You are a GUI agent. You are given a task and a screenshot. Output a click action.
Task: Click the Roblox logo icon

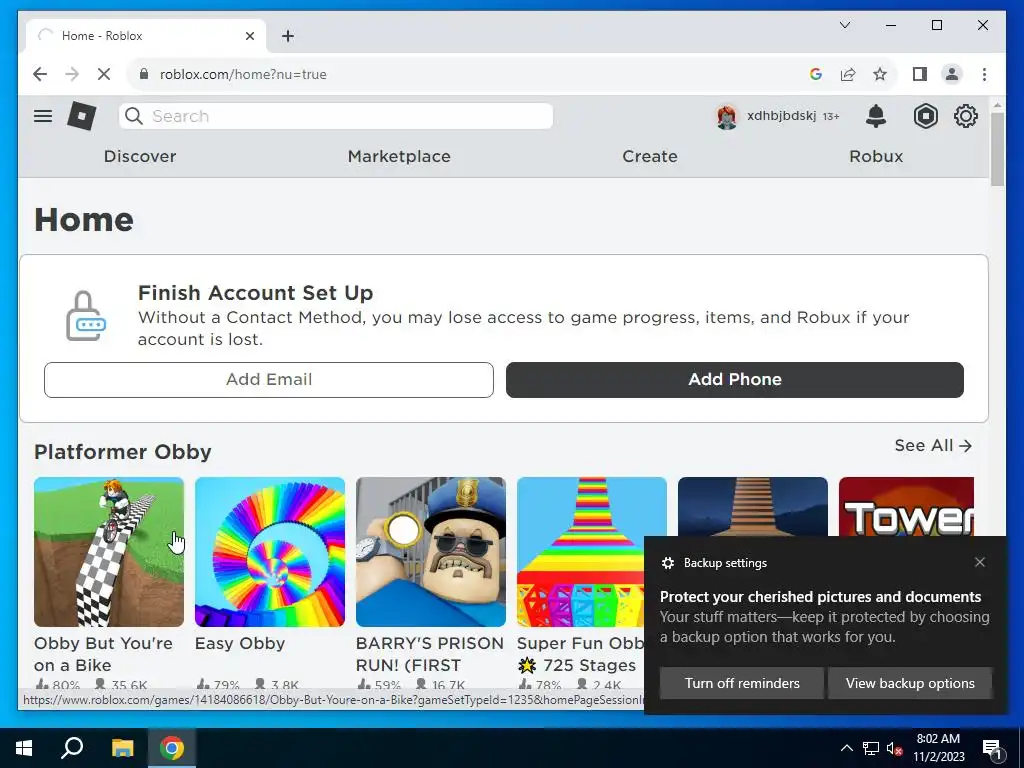[82, 116]
